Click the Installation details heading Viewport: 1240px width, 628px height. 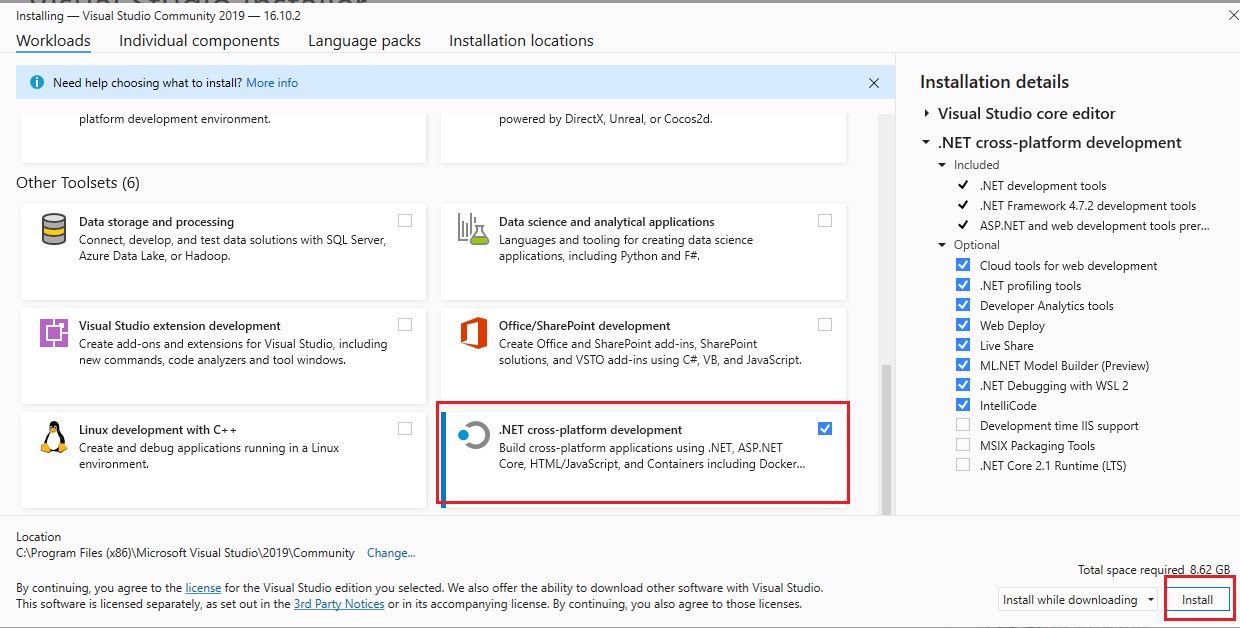tap(994, 82)
